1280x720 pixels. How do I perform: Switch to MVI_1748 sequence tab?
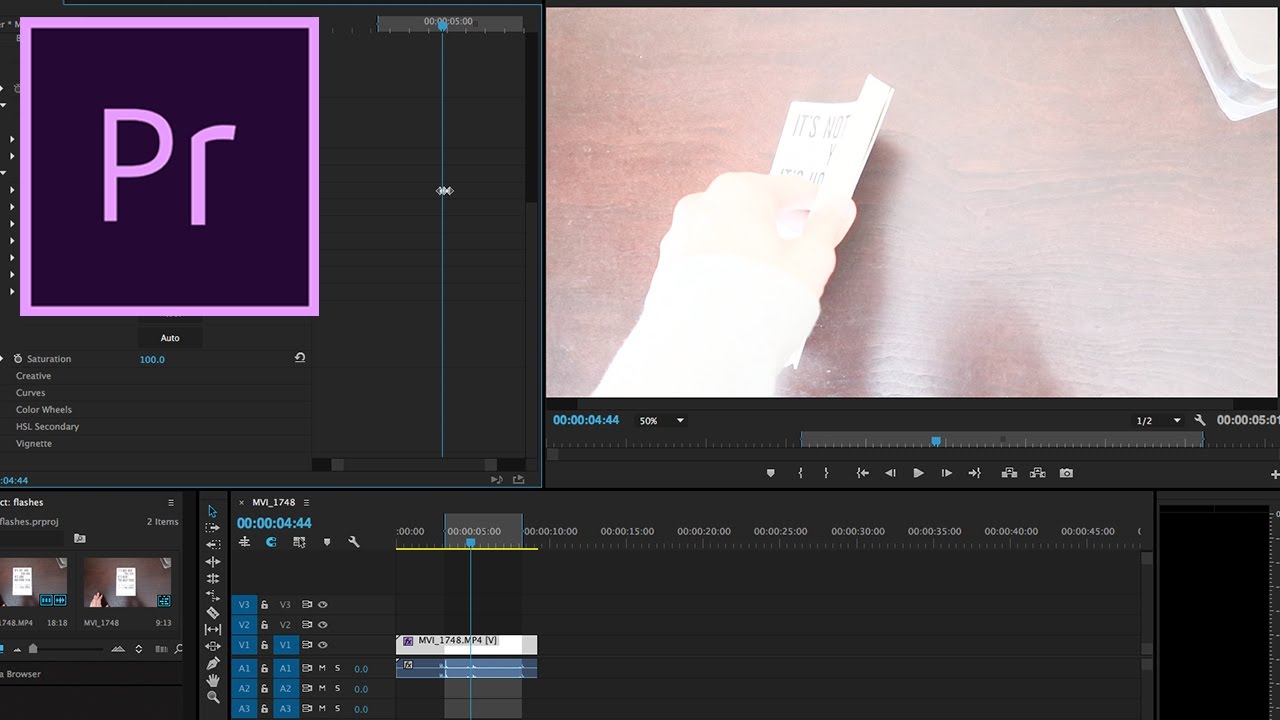tap(273, 502)
